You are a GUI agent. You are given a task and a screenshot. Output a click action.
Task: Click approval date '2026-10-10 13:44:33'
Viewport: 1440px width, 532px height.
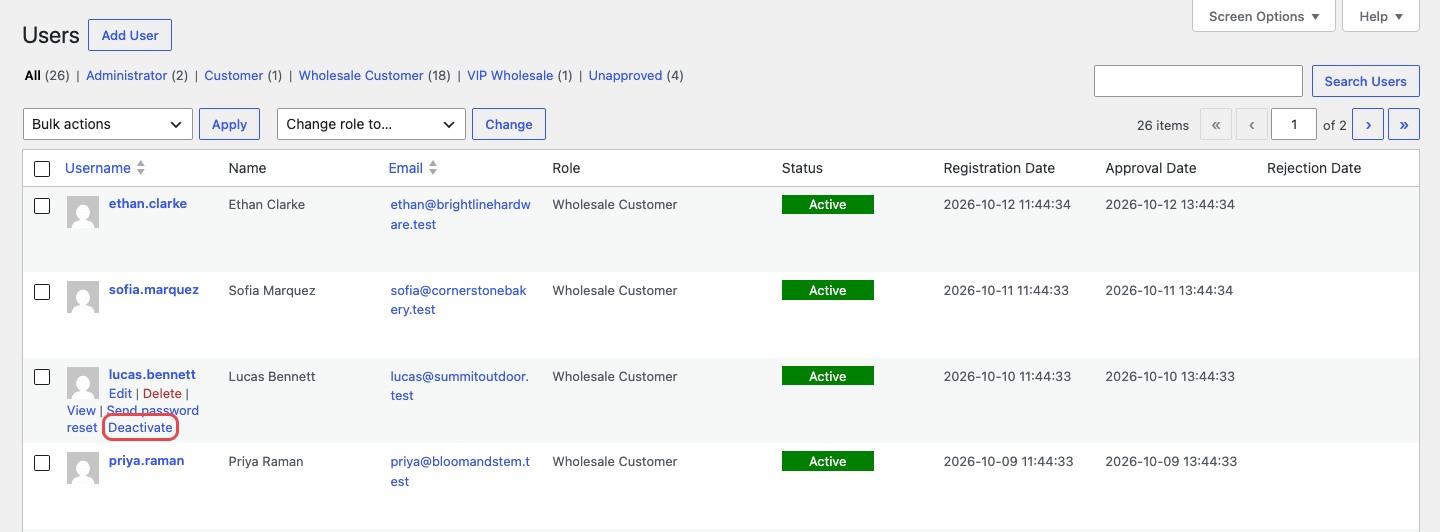click(1170, 376)
